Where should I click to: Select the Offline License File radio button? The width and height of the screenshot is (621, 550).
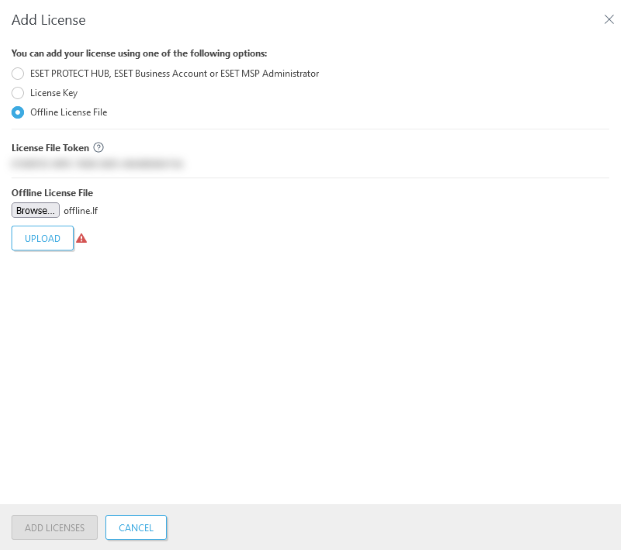17,112
